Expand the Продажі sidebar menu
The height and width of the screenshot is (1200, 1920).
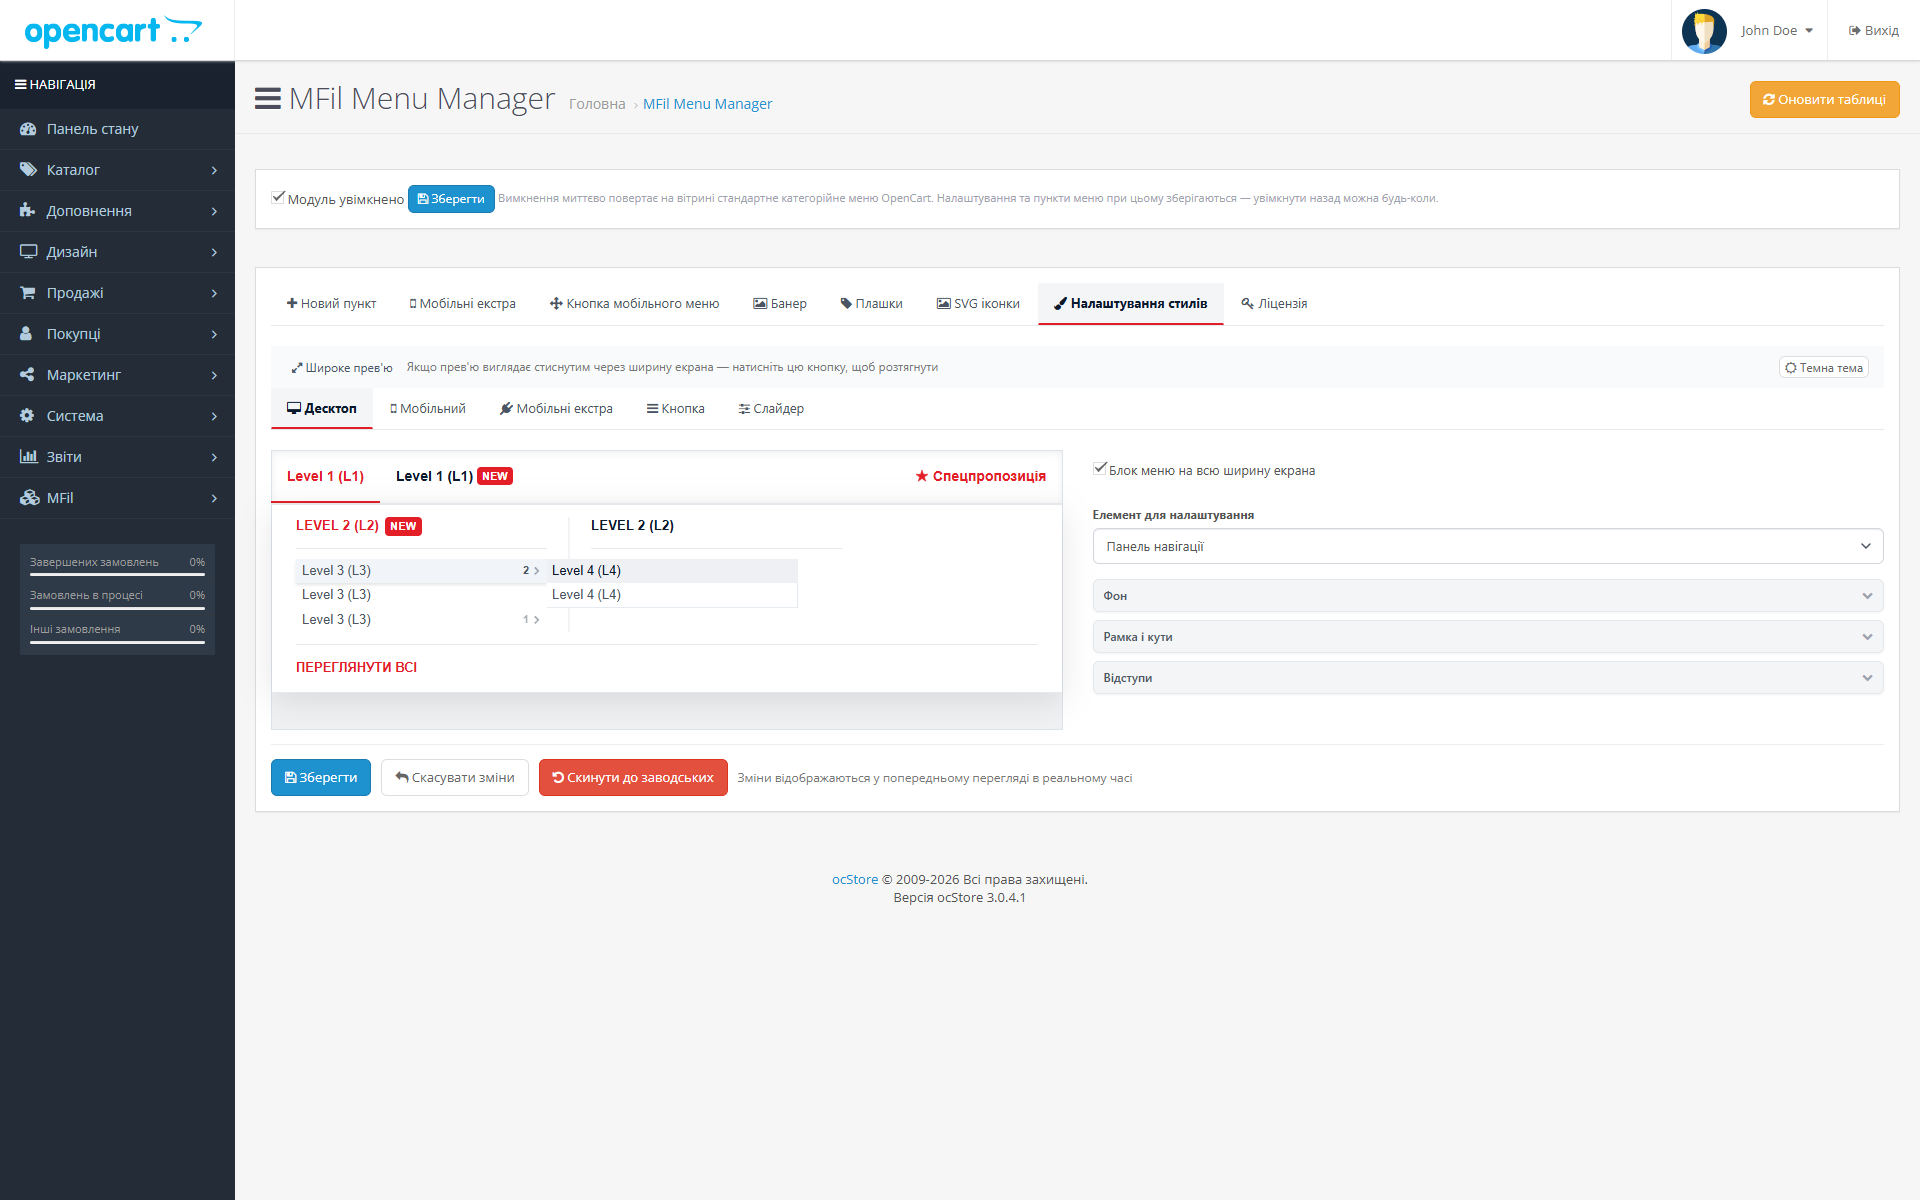(117, 293)
